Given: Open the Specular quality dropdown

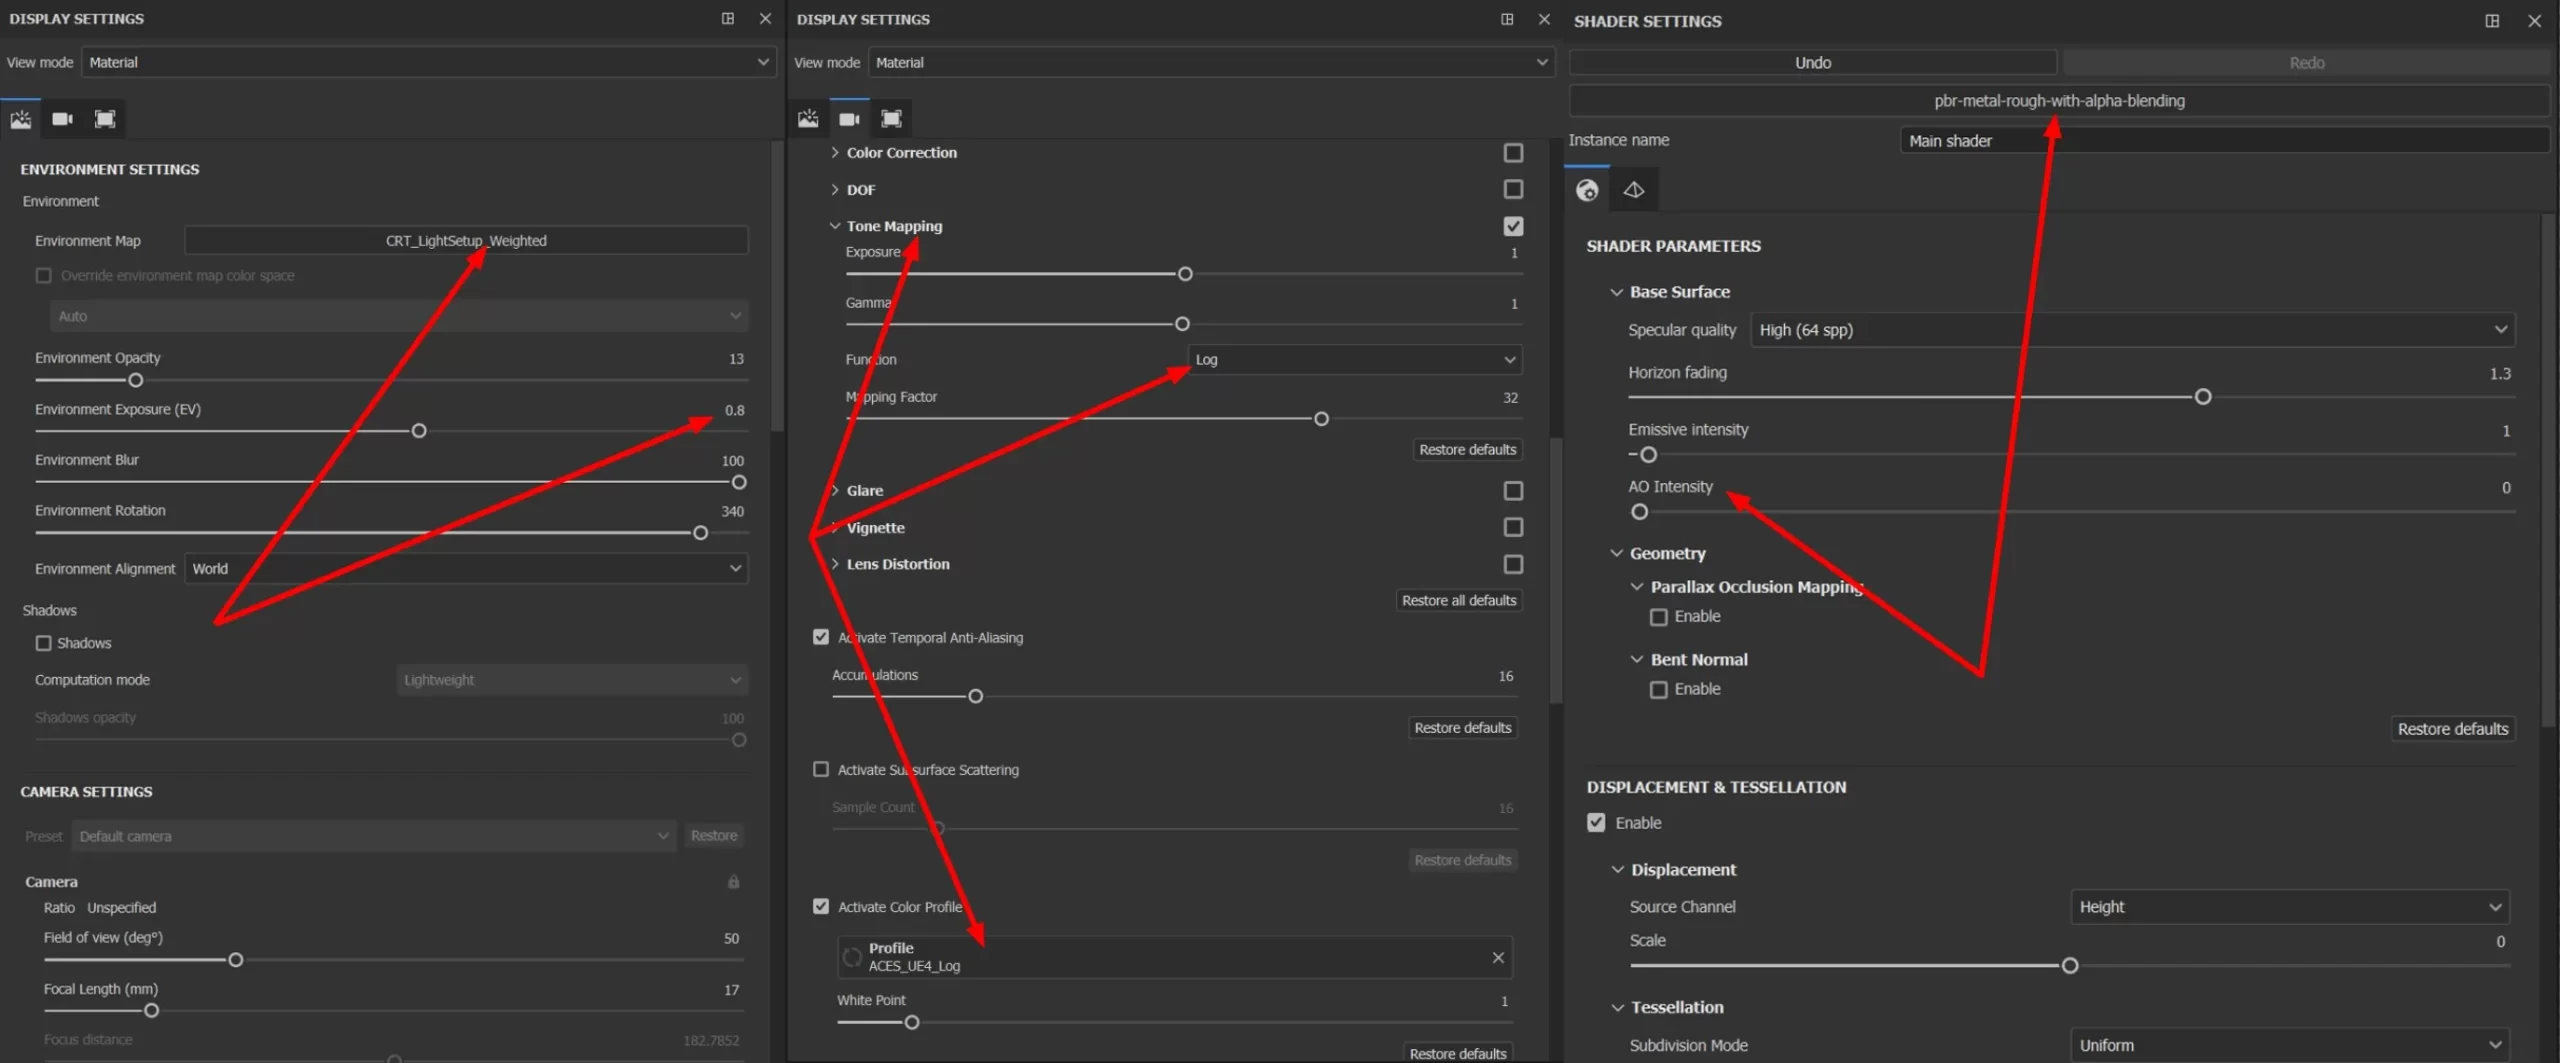Looking at the screenshot, I should (2133, 330).
